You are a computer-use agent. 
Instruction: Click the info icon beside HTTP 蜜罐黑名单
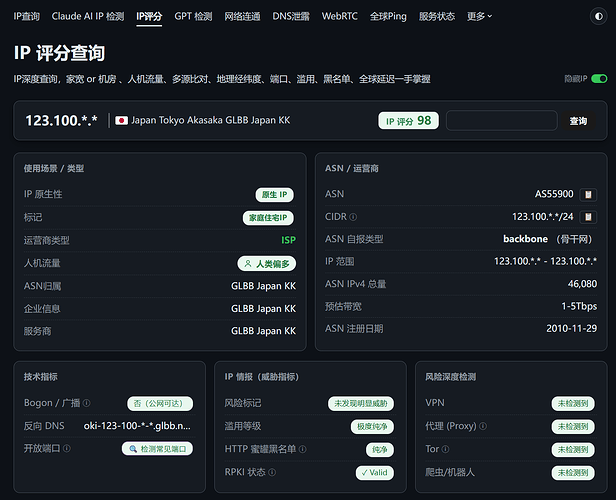tap(302, 449)
